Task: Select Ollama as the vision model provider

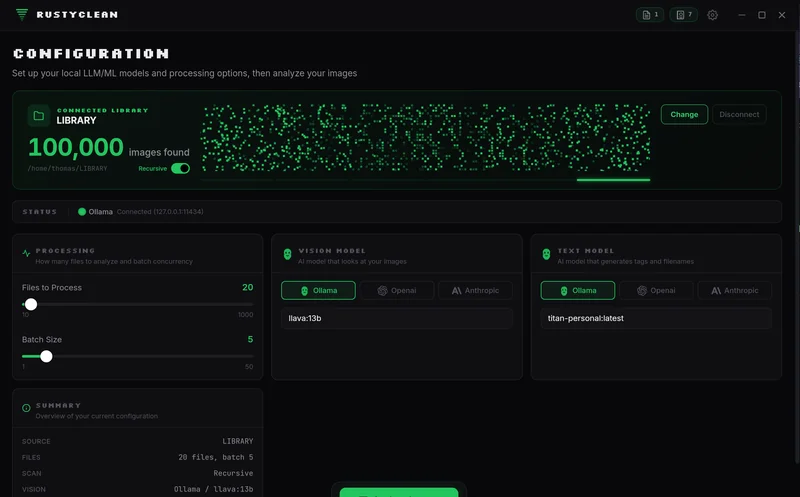Action: pos(317,291)
